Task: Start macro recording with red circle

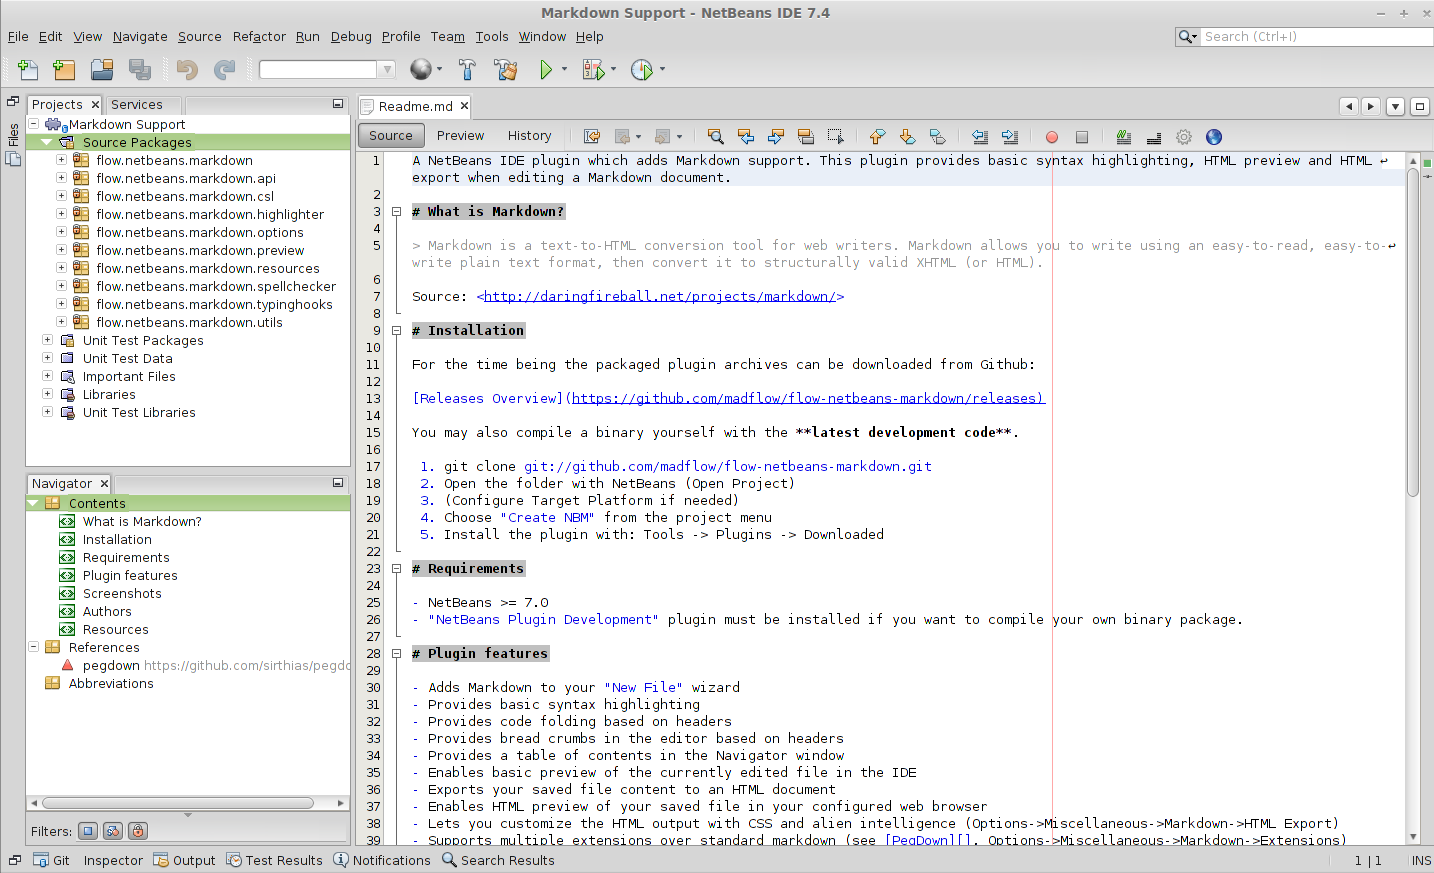Action: pyautogui.click(x=1052, y=137)
